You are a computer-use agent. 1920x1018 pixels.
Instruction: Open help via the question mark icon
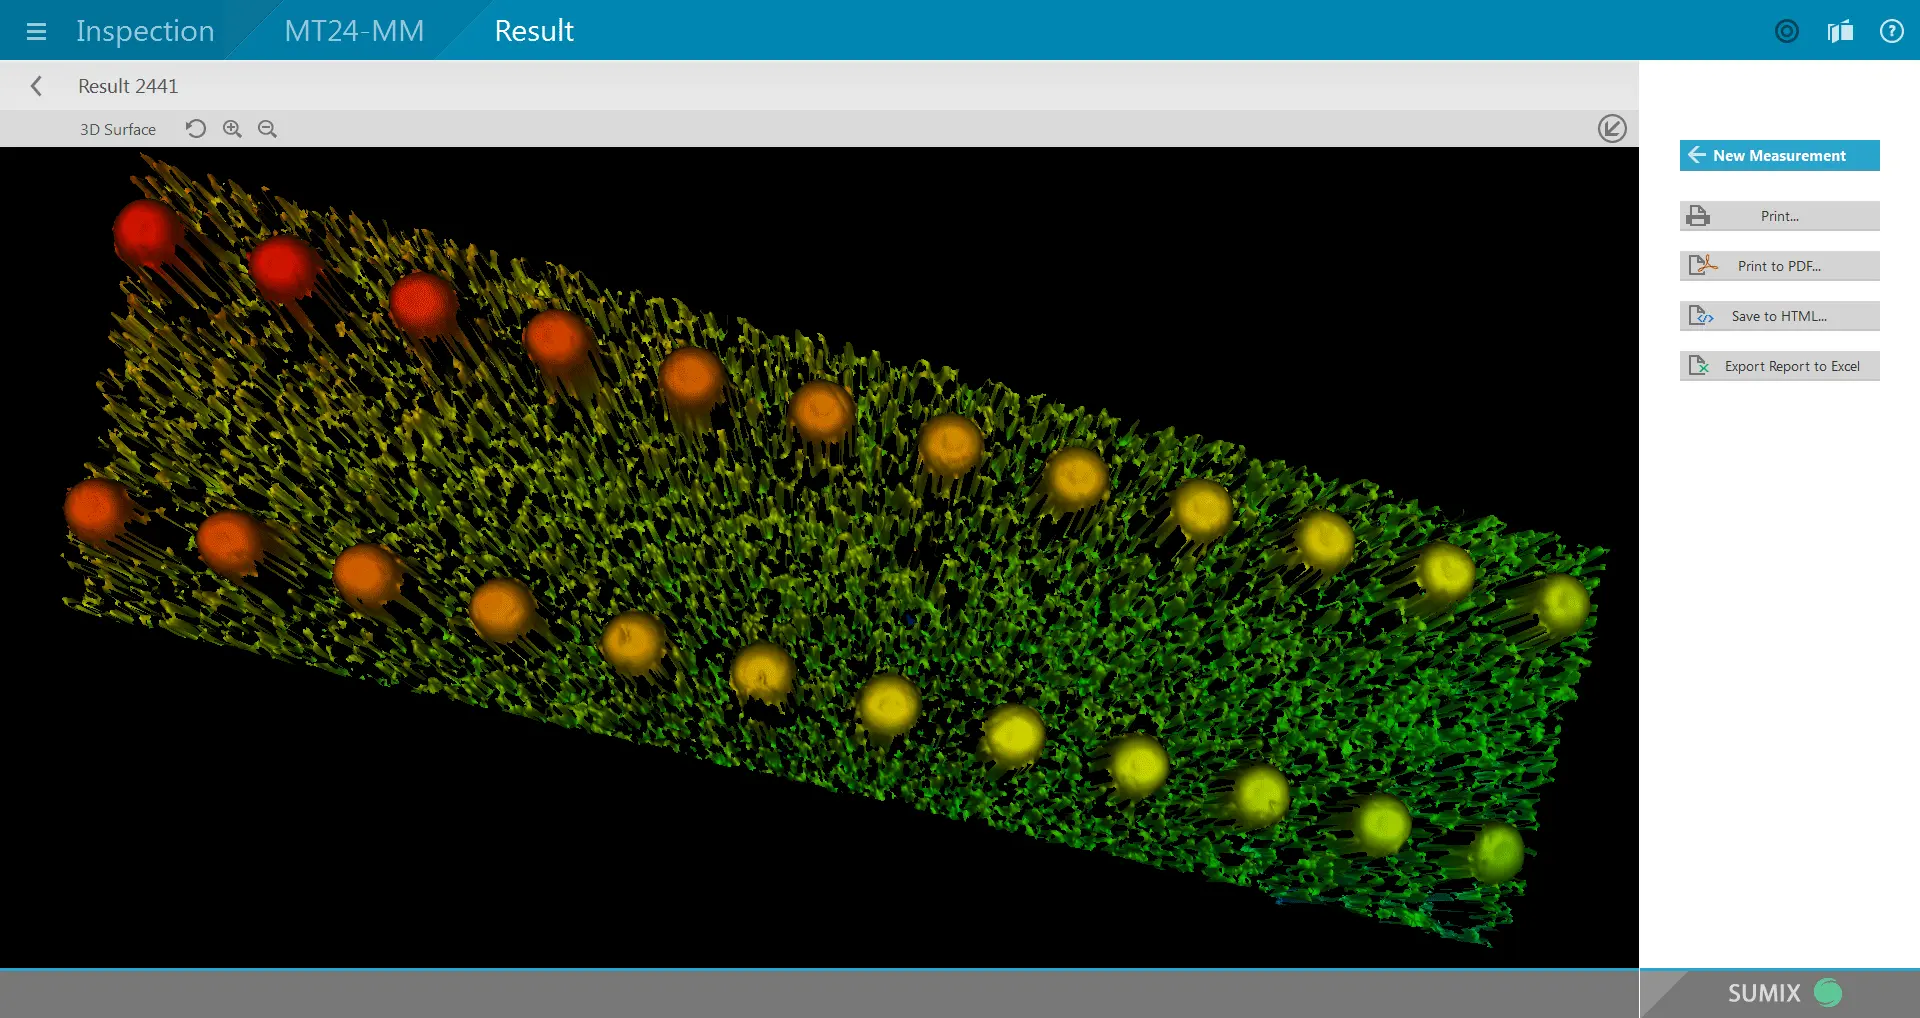(x=1890, y=31)
